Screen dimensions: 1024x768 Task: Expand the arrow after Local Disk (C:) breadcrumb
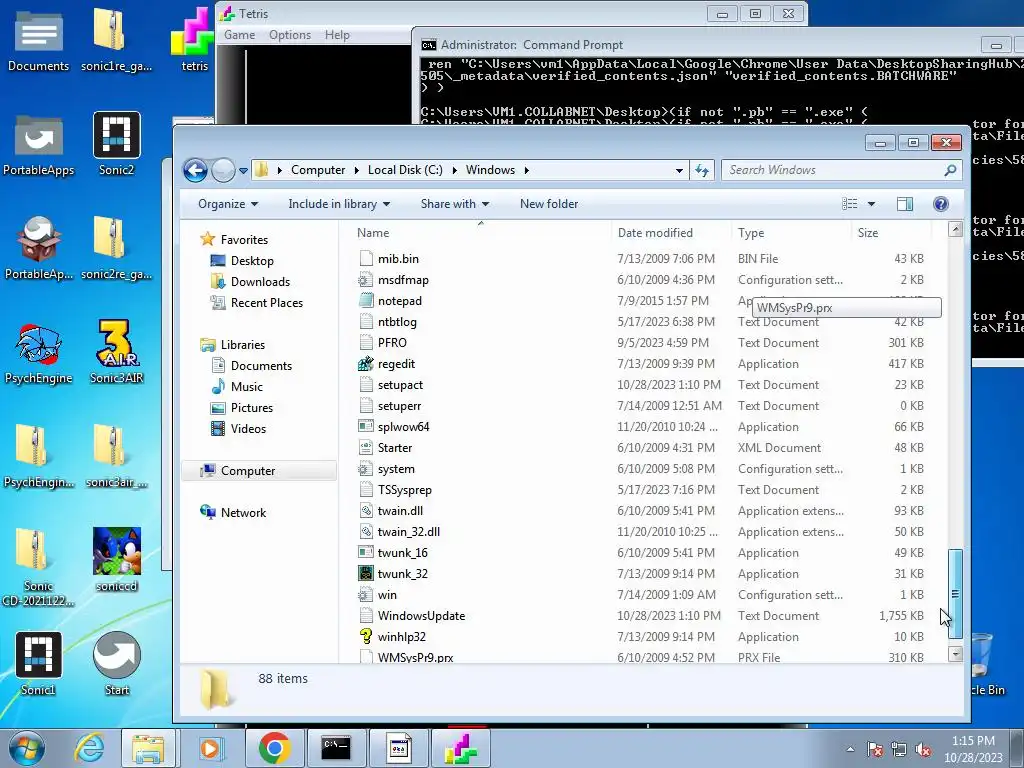(x=455, y=170)
